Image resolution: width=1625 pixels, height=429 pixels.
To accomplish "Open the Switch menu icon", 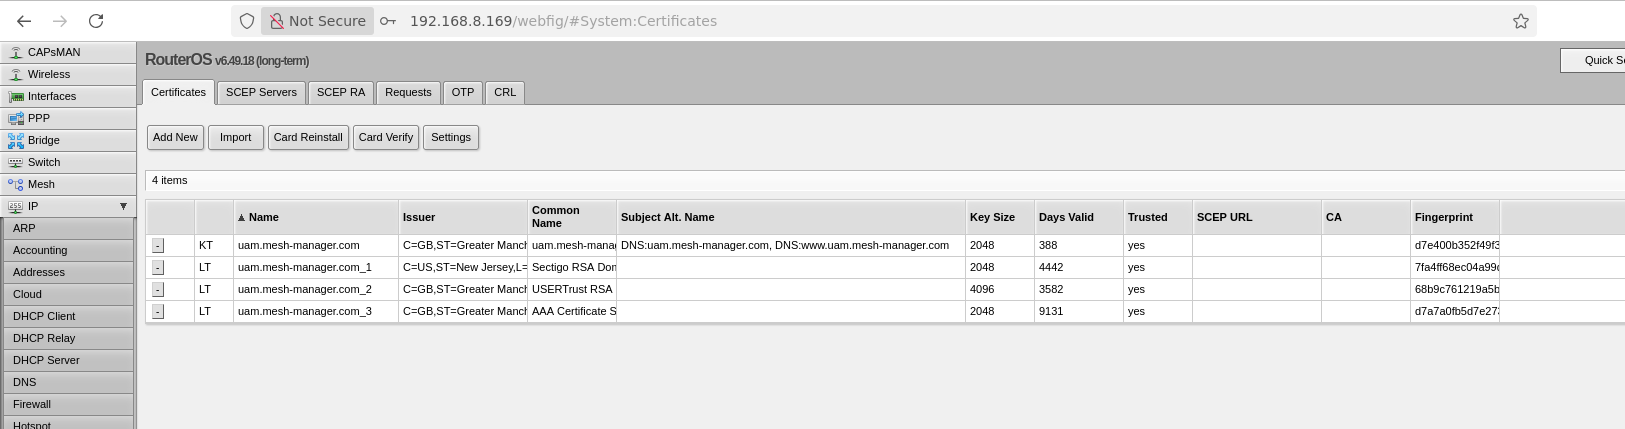I will point(16,162).
